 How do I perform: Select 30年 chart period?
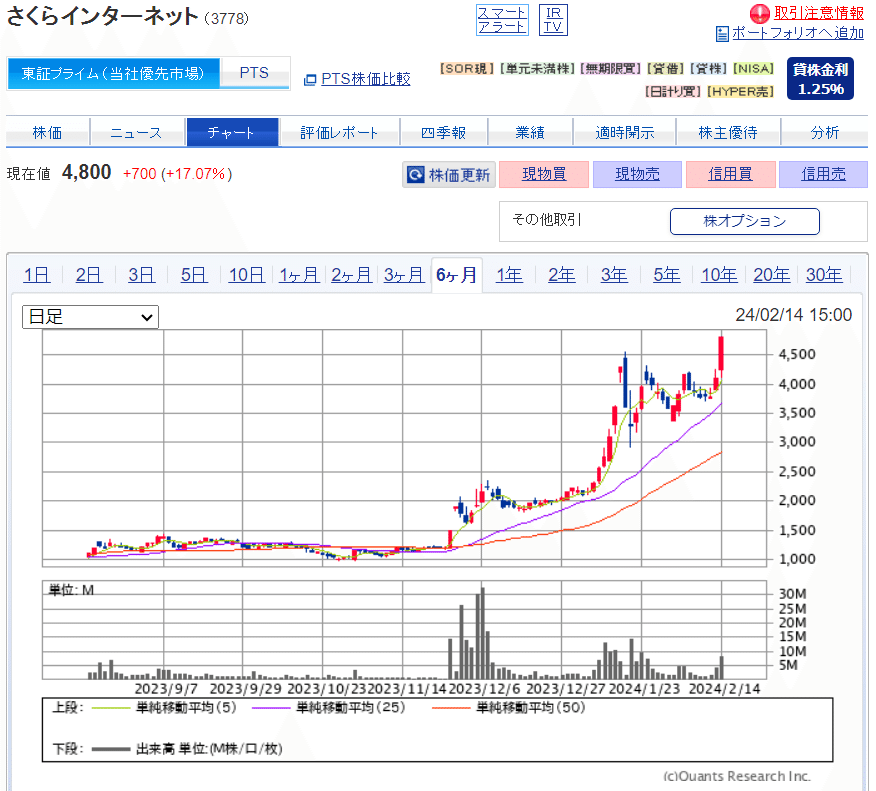tap(824, 275)
